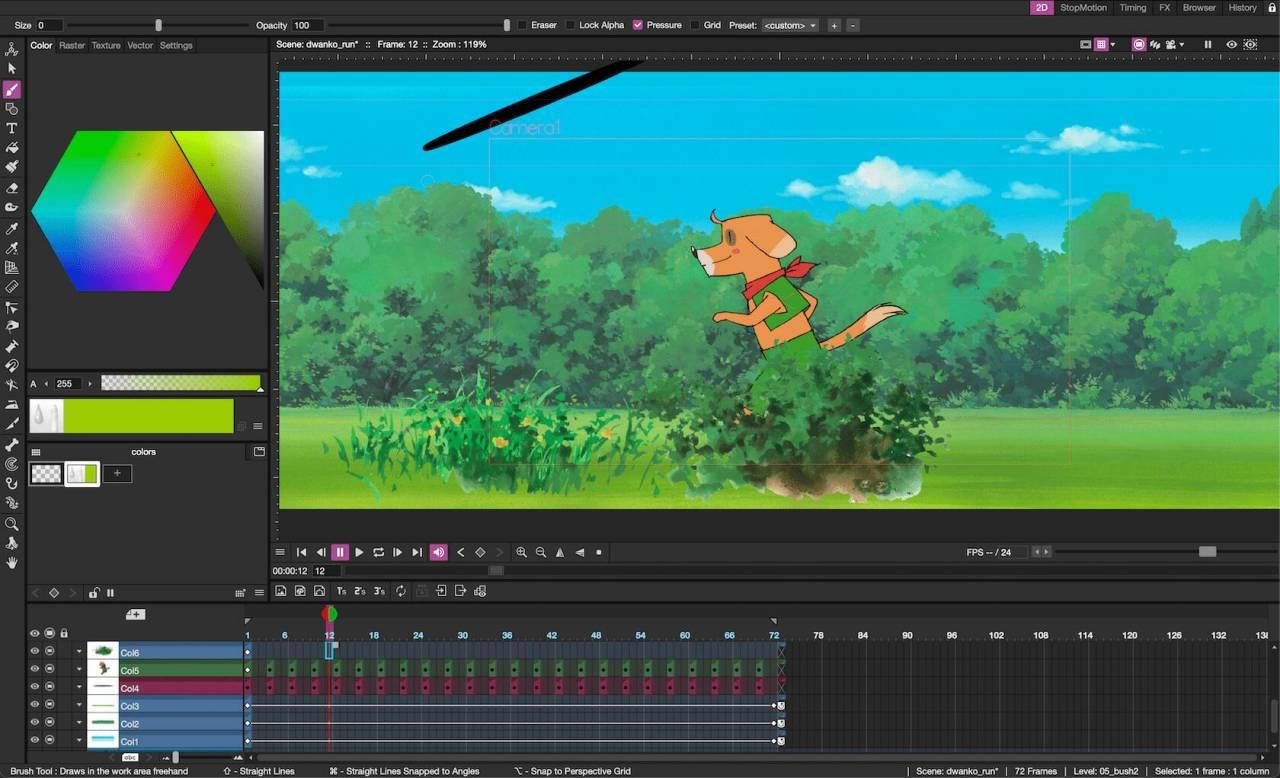Select the Selection arrow tool

pos(12,69)
